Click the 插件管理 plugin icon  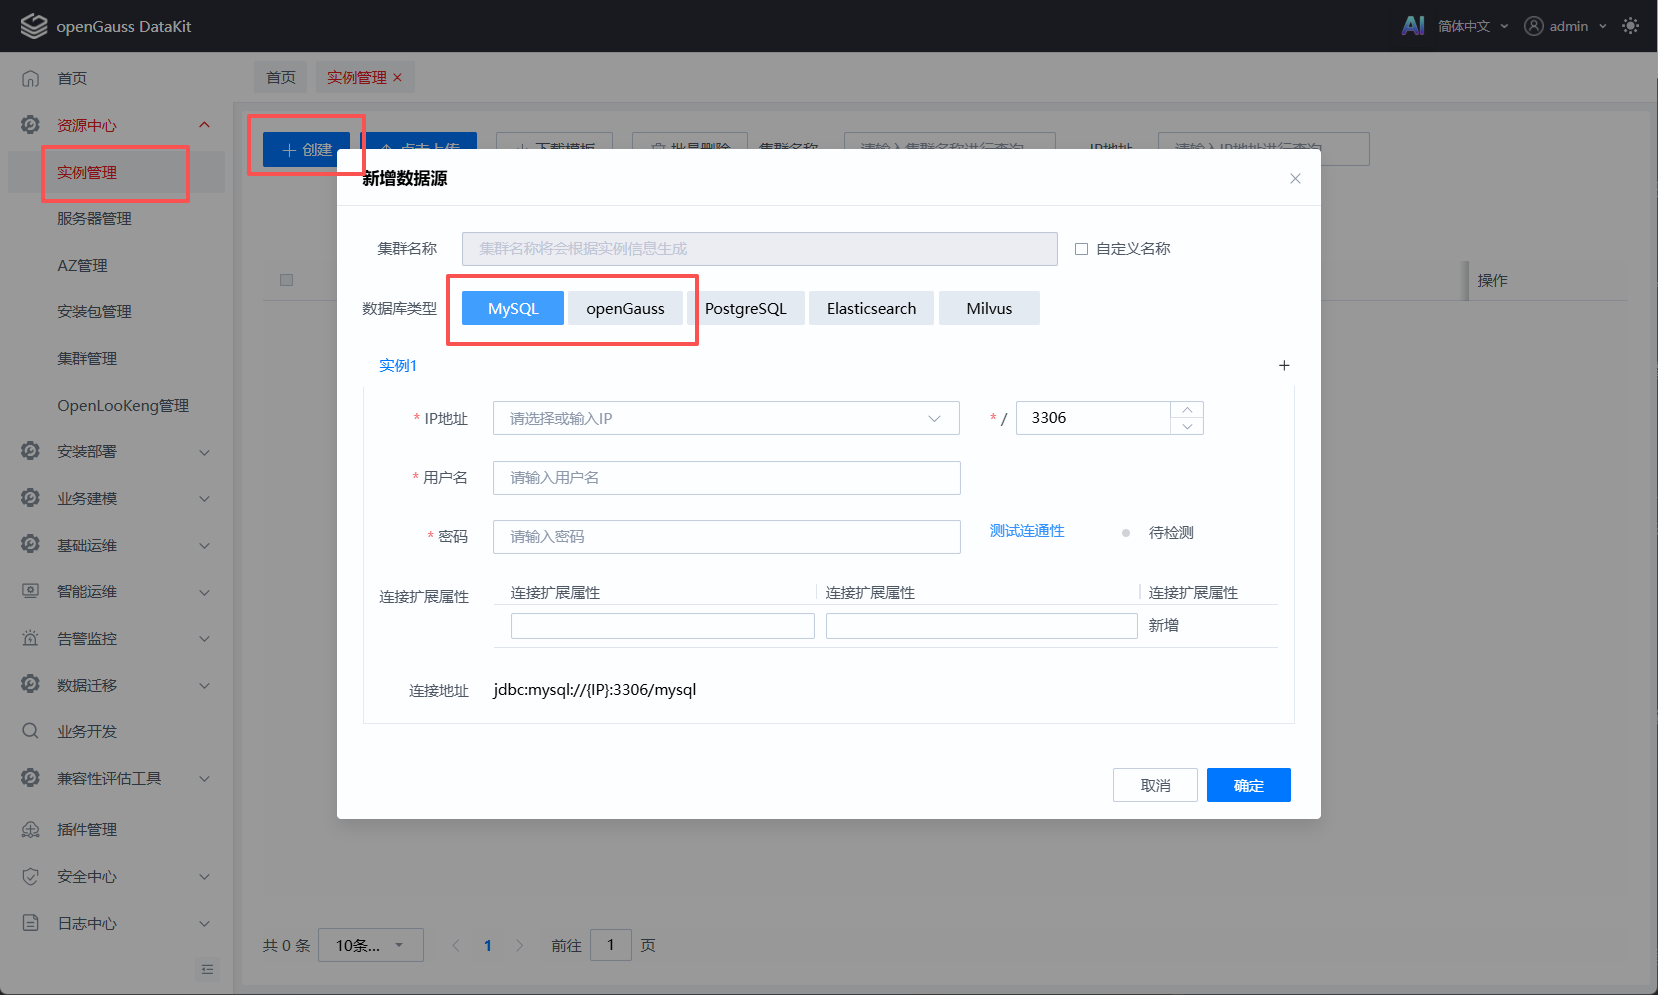click(x=31, y=830)
